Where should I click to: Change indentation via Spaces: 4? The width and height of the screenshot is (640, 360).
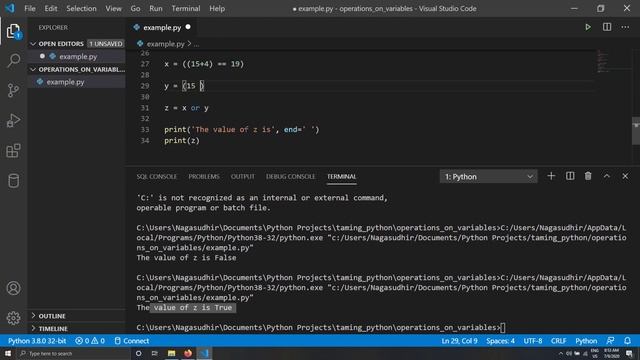point(500,341)
